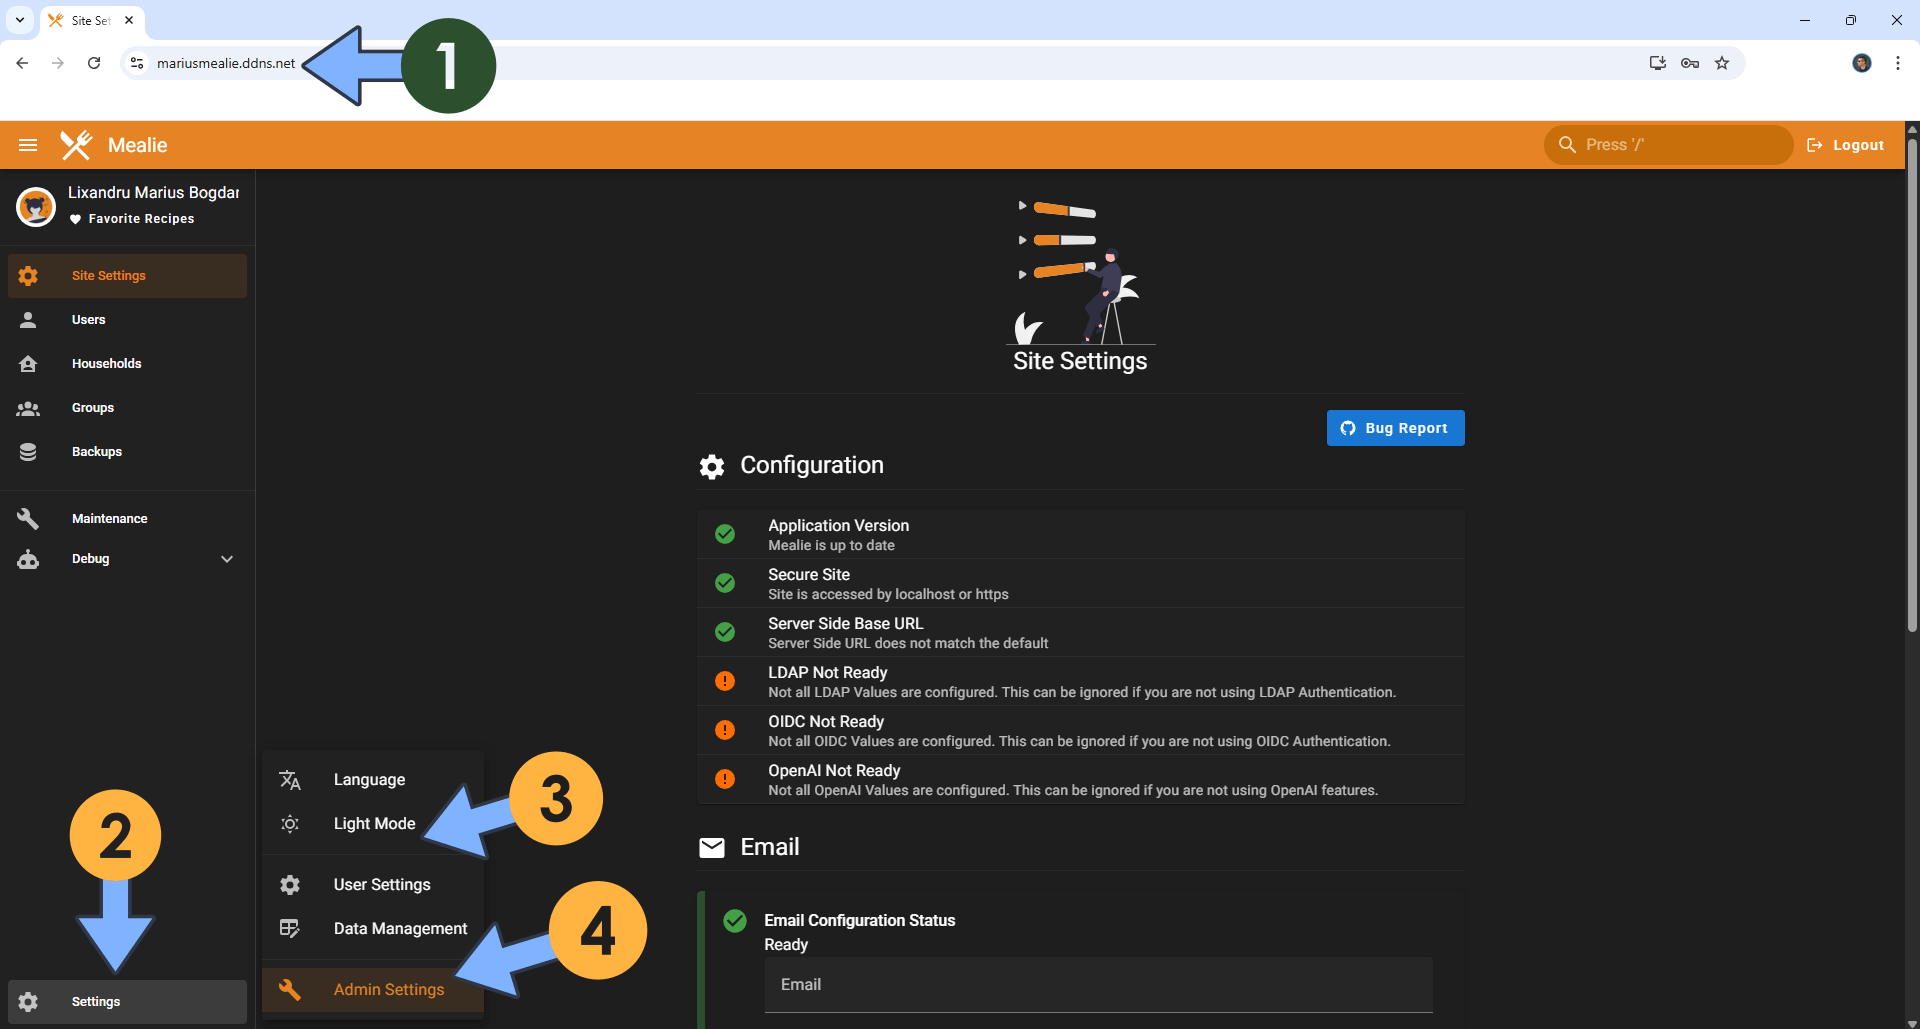Open Favorite Recipes link
Screen dimensions: 1920x1029
(x=141, y=219)
